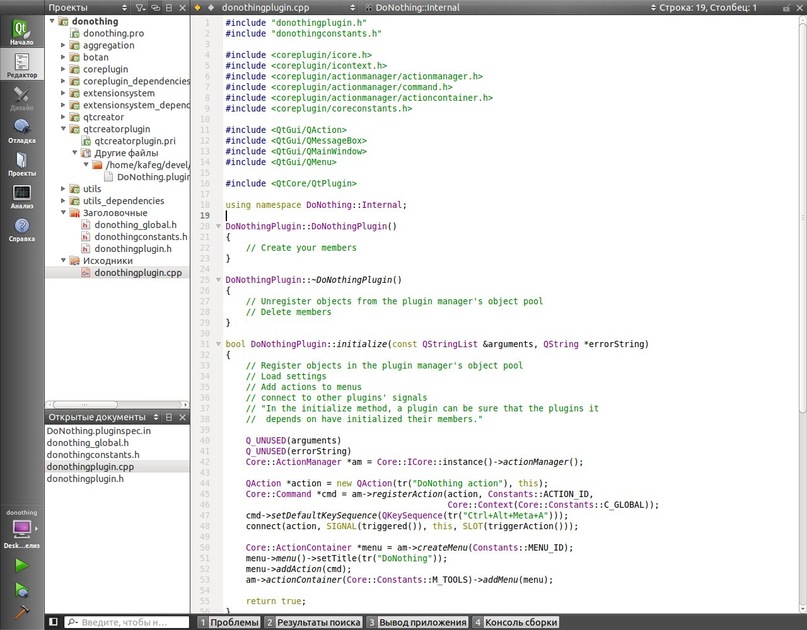Build project with the hammer icon
807x630 pixels.
pyautogui.click(x=21, y=612)
